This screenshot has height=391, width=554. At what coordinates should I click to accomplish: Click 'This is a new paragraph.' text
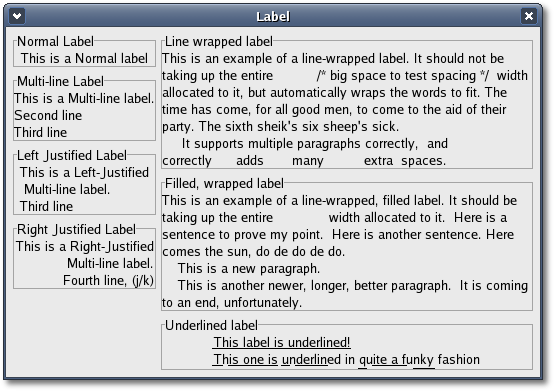point(249,268)
